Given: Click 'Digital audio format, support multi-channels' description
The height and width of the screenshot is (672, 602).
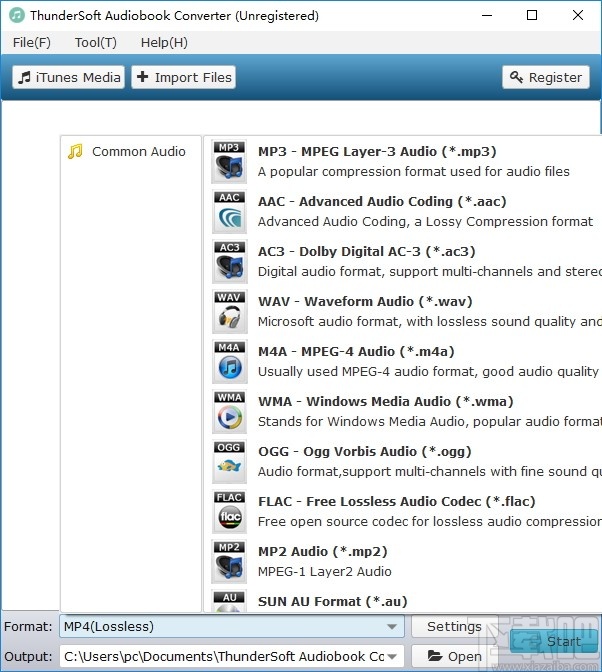Looking at the screenshot, I should [430, 271].
